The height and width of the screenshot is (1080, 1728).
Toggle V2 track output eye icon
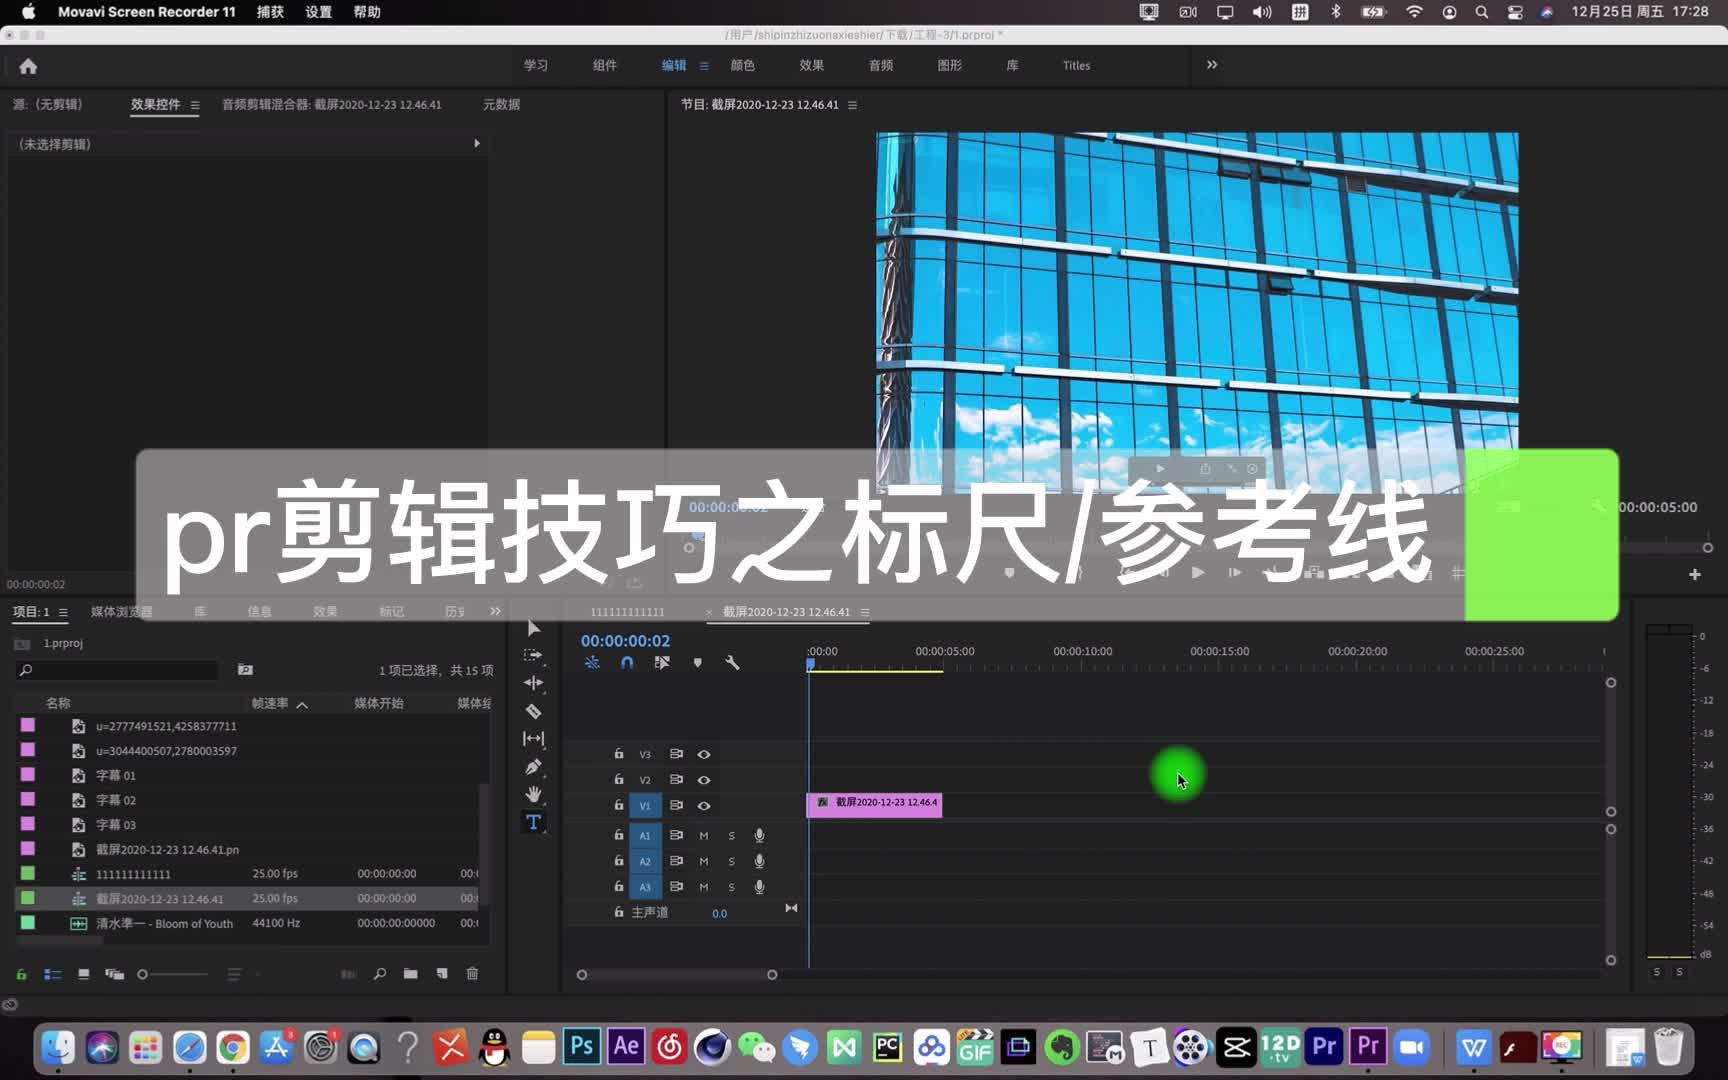pos(704,780)
